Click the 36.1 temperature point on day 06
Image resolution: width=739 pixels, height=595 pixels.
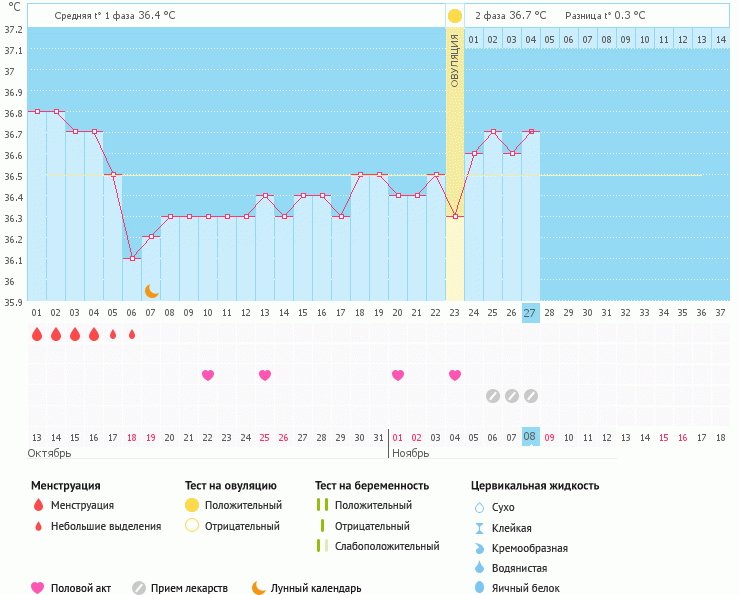pos(132,259)
